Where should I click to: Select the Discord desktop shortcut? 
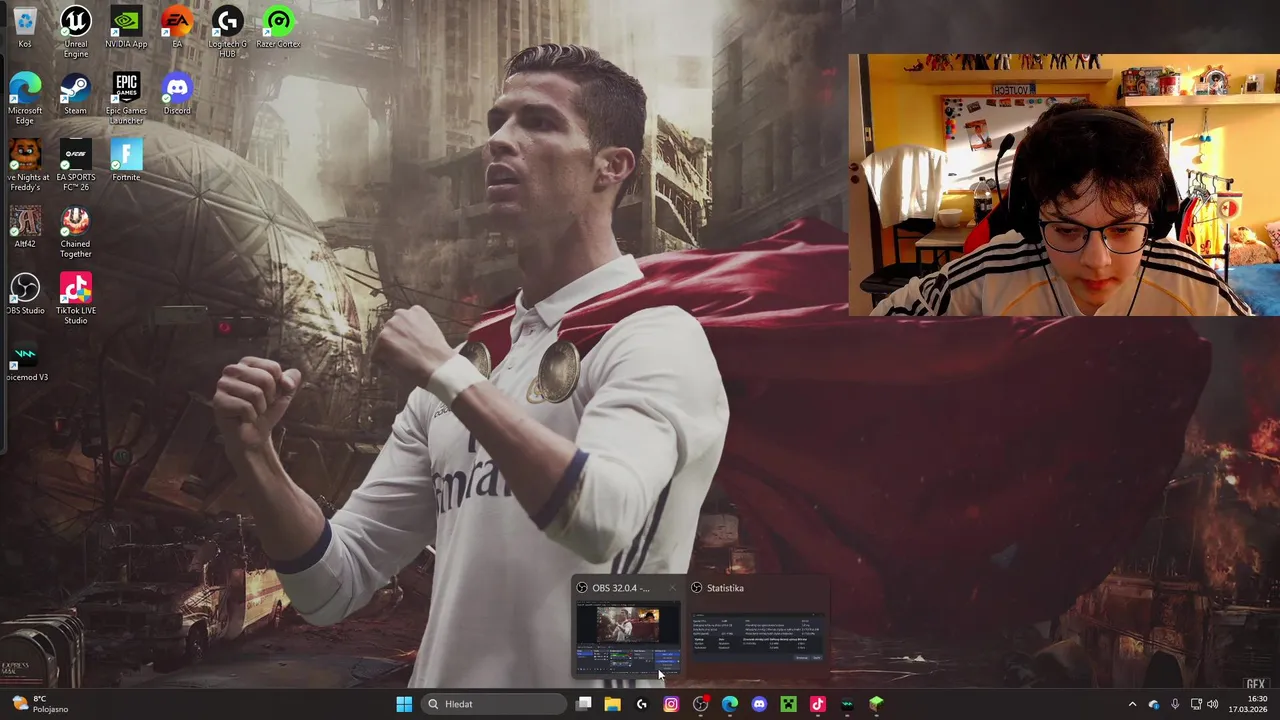pyautogui.click(x=177, y=94)
